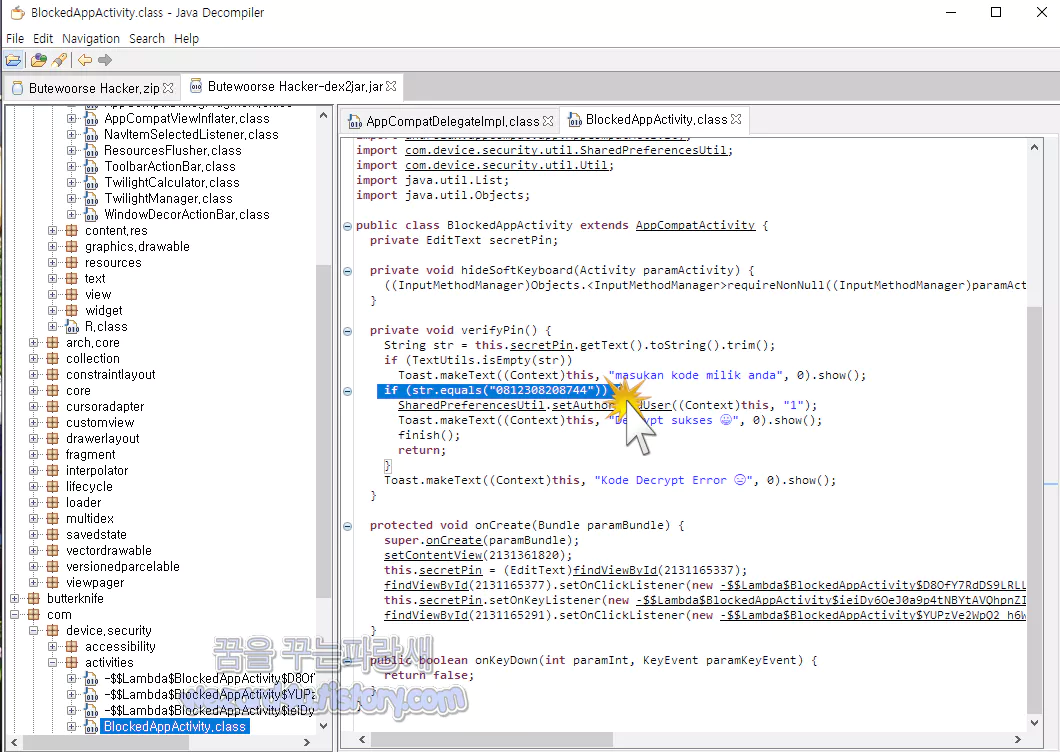Follow the AppCompatActivity class link
Image resolution: width=1060 pixels, height=752 pixels.
(695, 225)
